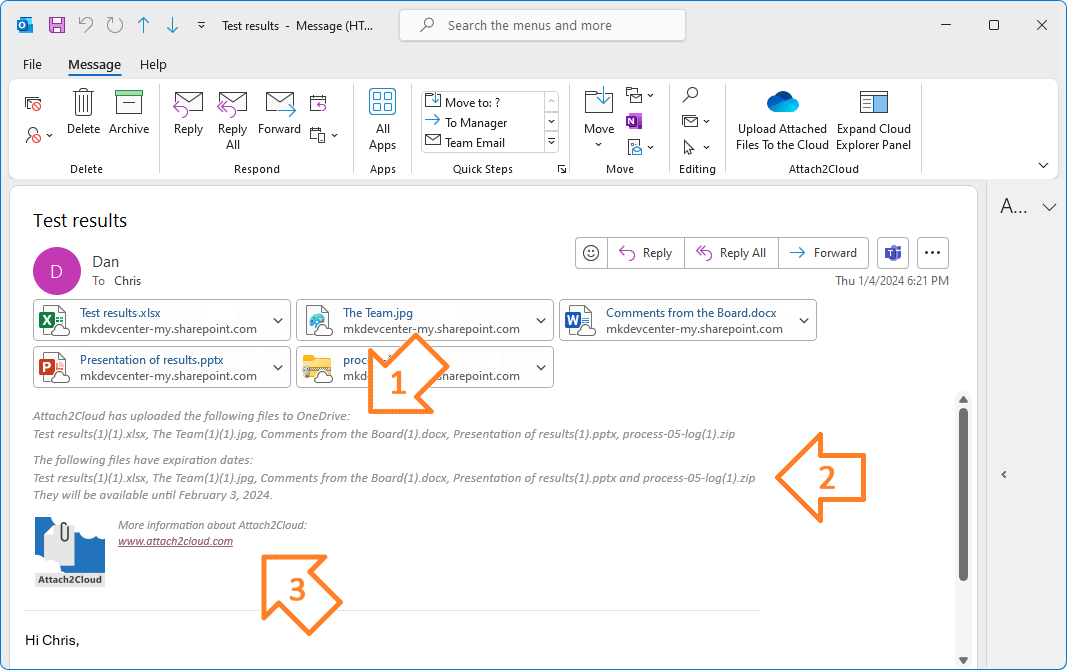Collapse side panel with small left arrow
Image resolution: width=1067 pixels, height=670 pixels.
(1004, 475)
